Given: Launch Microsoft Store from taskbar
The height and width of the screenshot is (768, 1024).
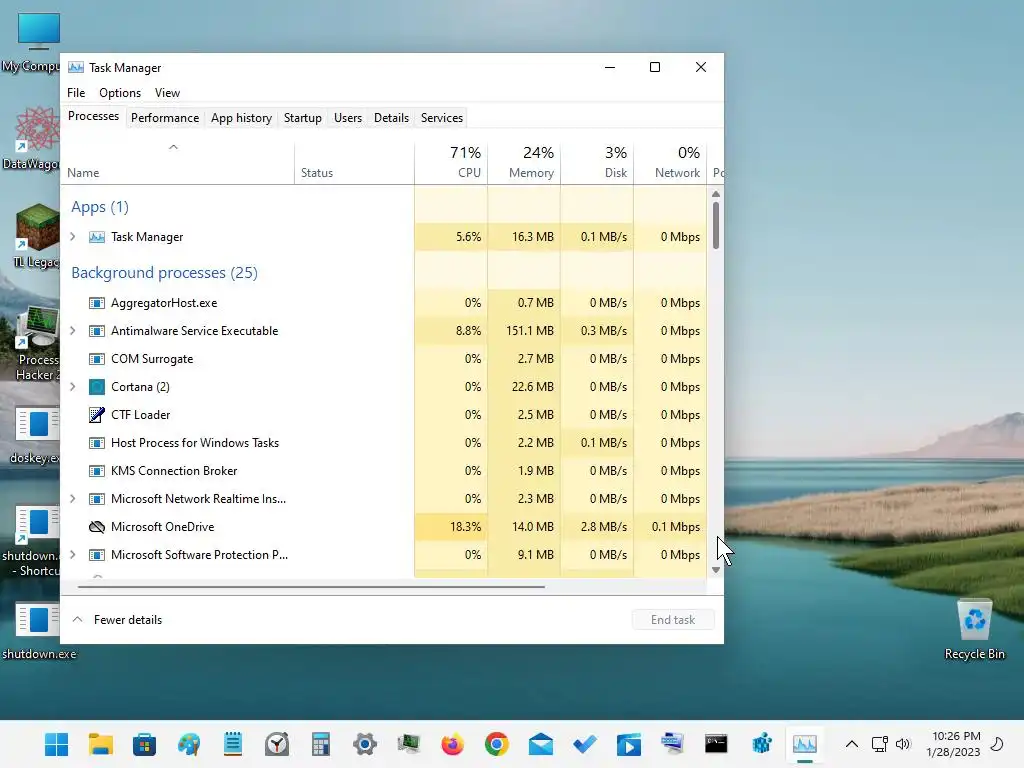Looking at the screenshot, I should coord(144,744).
